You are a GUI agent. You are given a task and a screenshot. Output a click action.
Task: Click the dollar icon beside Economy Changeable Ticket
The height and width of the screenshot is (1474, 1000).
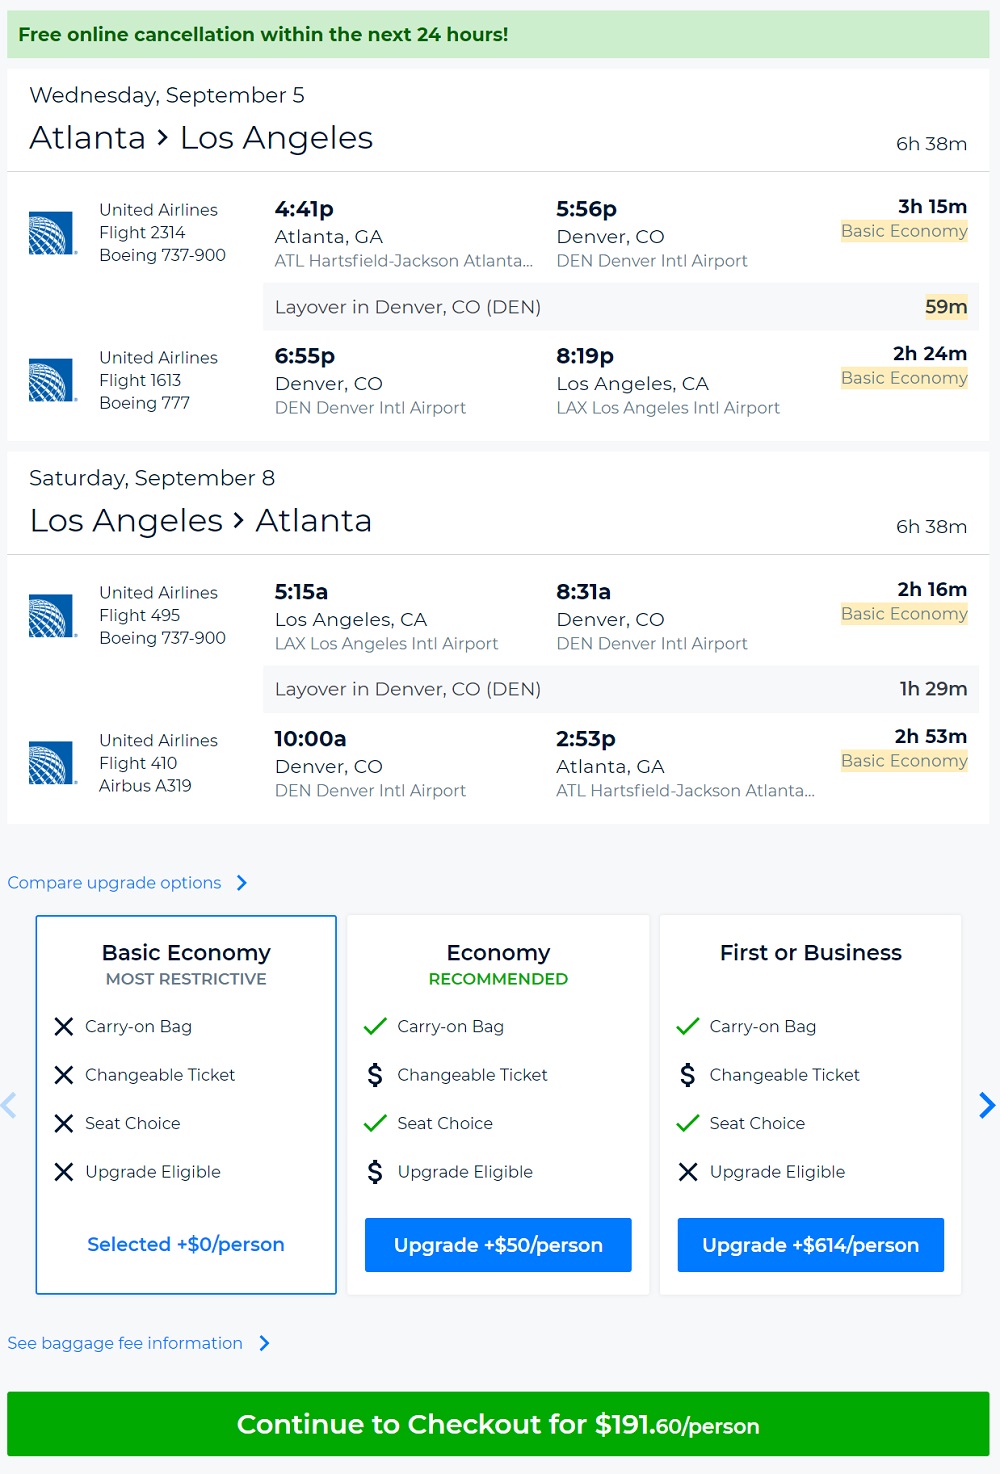click(x=375, y=1075)
